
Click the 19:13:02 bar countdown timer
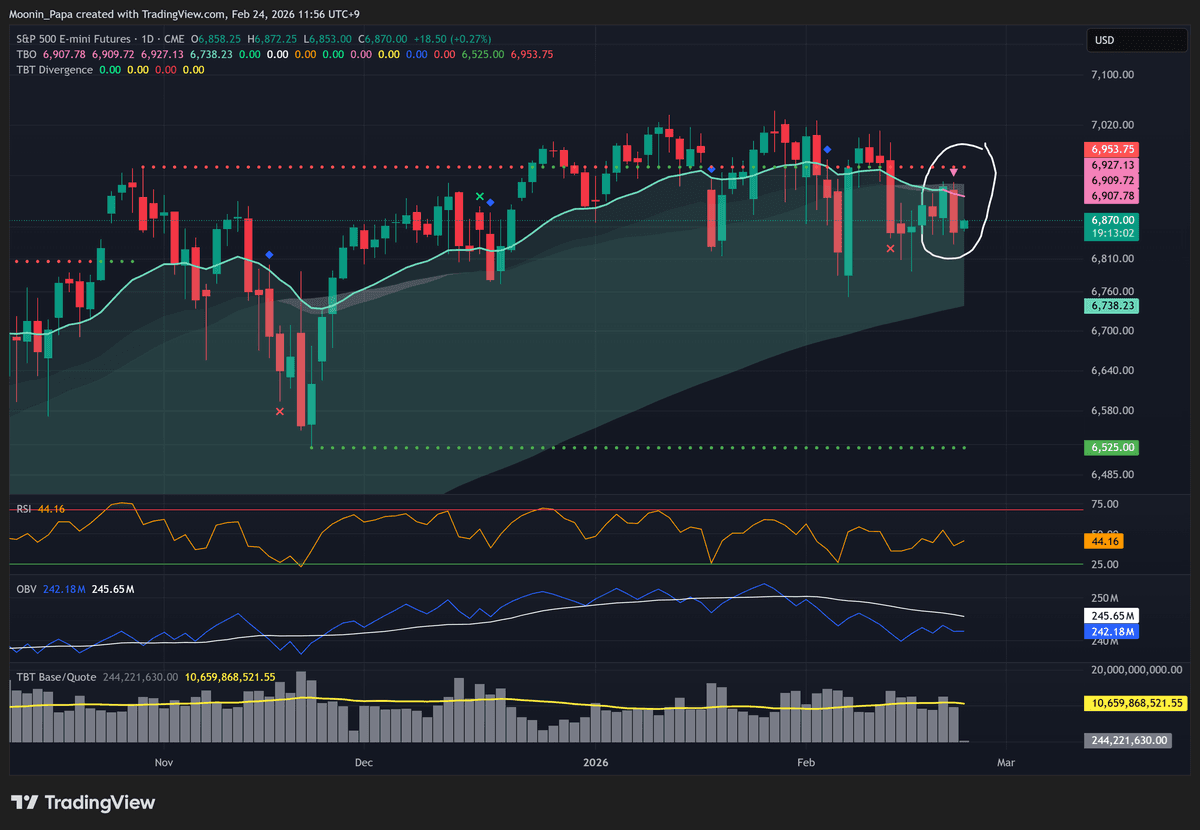[1113, 233]
